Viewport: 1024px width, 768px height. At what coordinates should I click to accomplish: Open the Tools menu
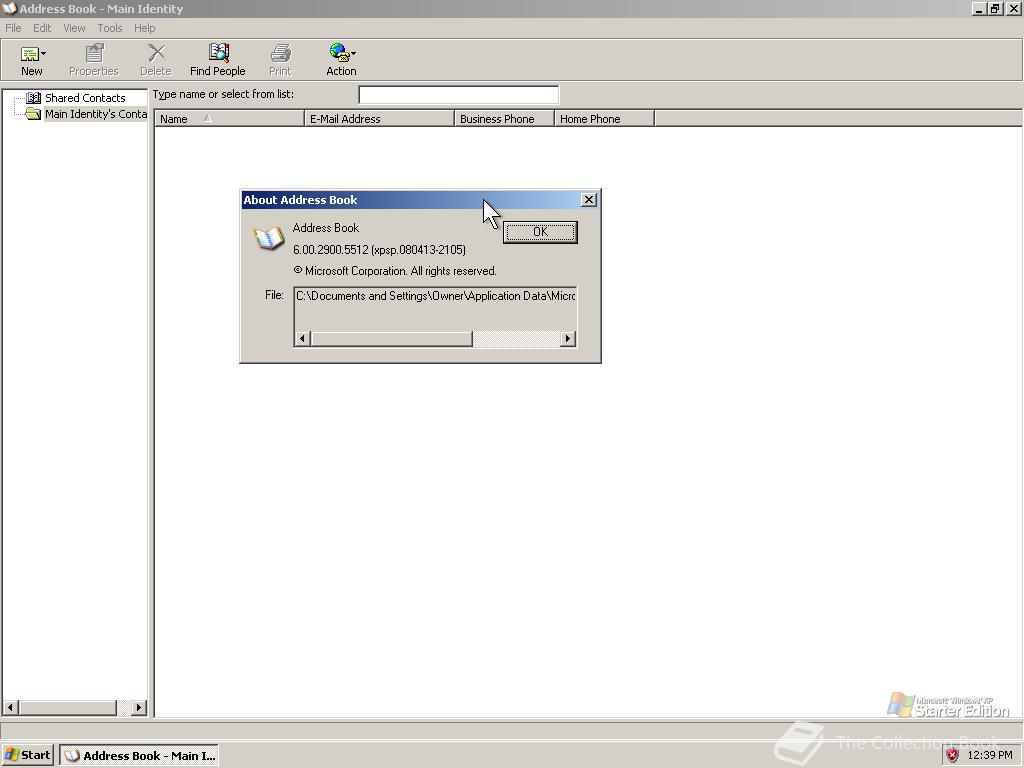(110, 28)
